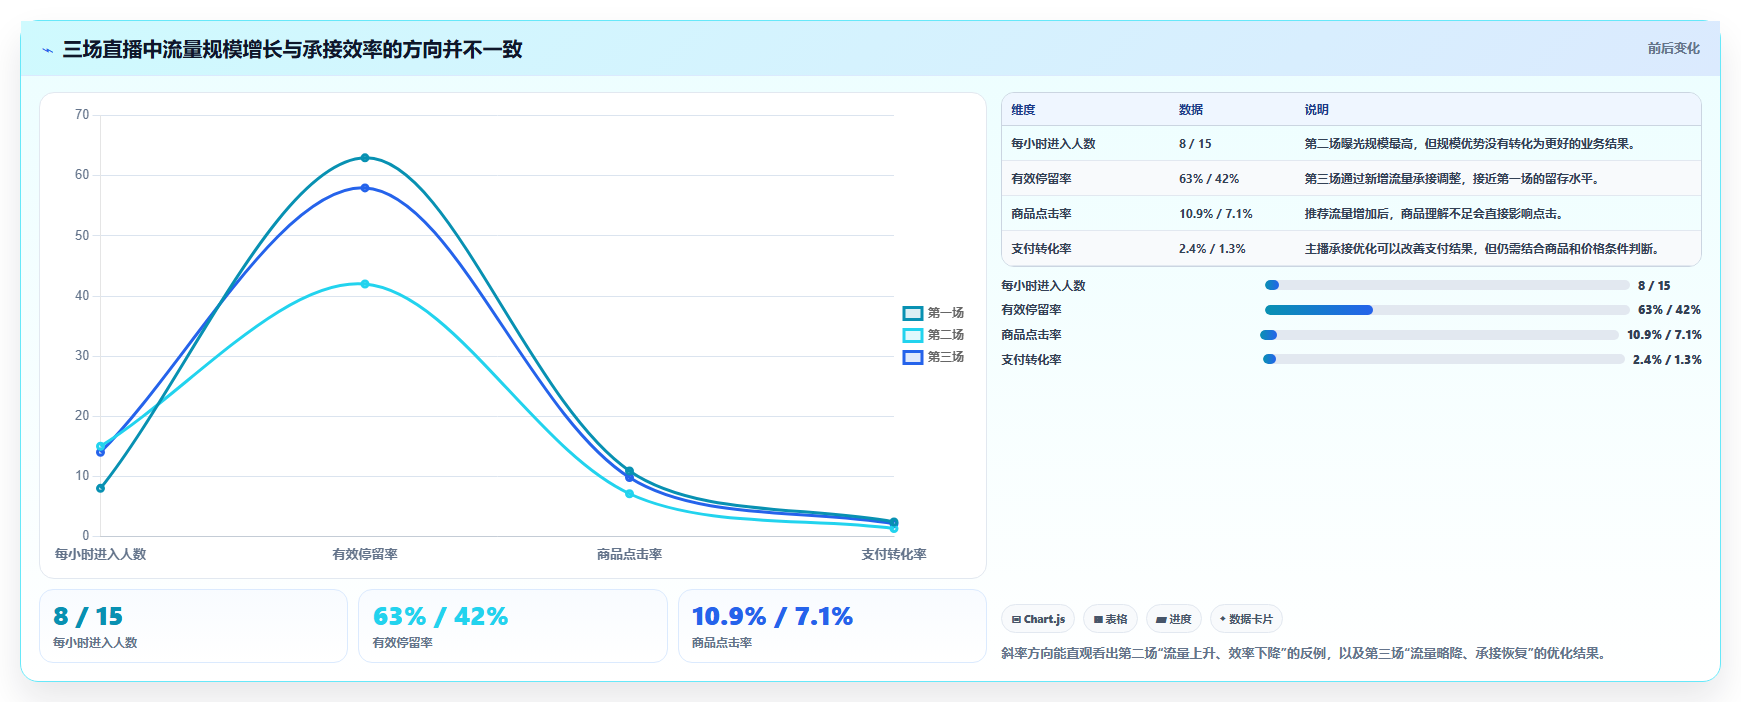Click the 数据 table column header

[x=1191, y=110]
